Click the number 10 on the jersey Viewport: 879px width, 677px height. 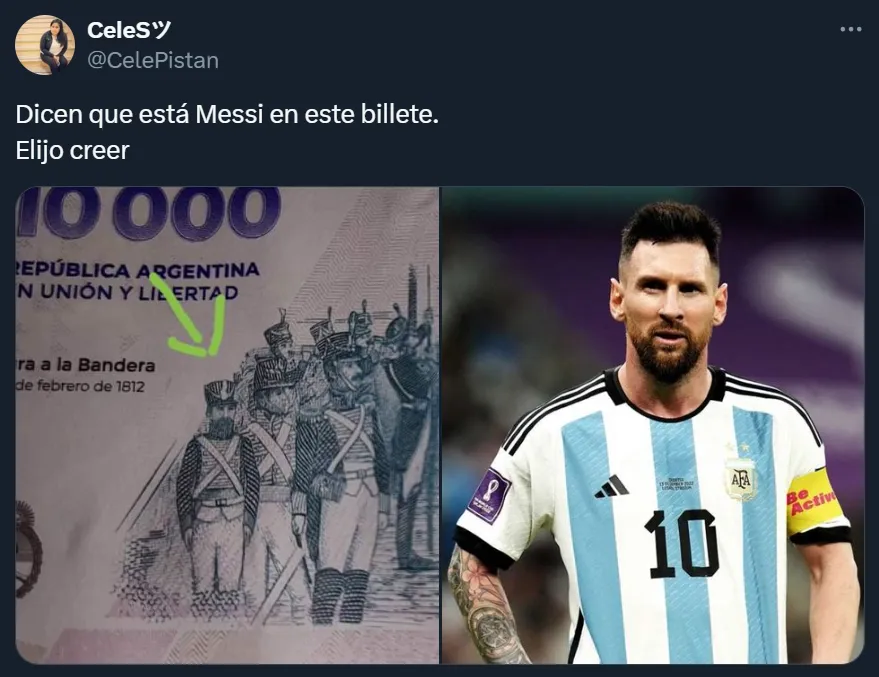pyautogui.click(x=682, y=544)
